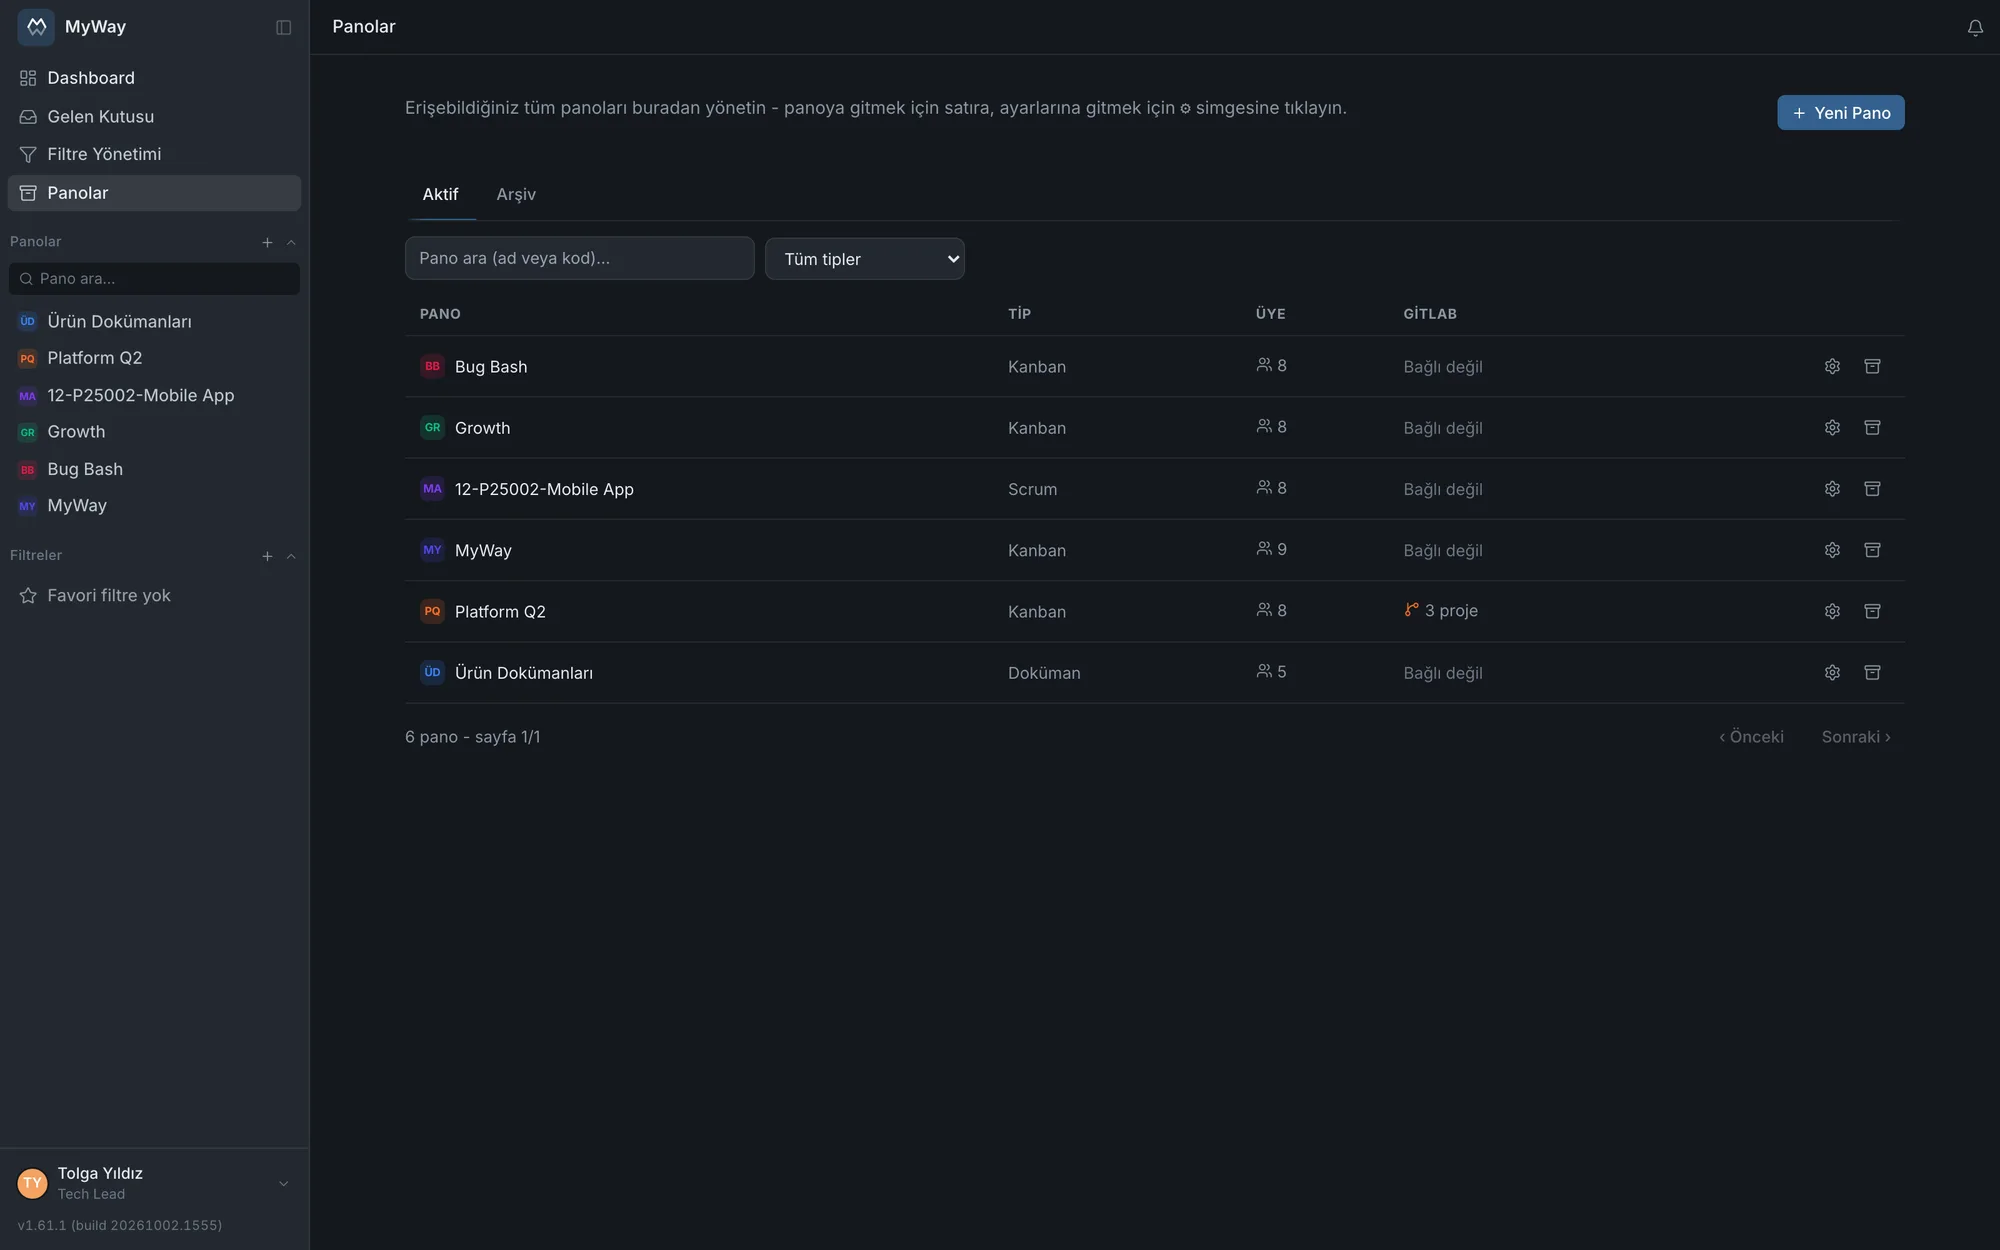Open notifications bell icon
The width and height of the screenshot is (2000, 1250).
pos(1975,28)
